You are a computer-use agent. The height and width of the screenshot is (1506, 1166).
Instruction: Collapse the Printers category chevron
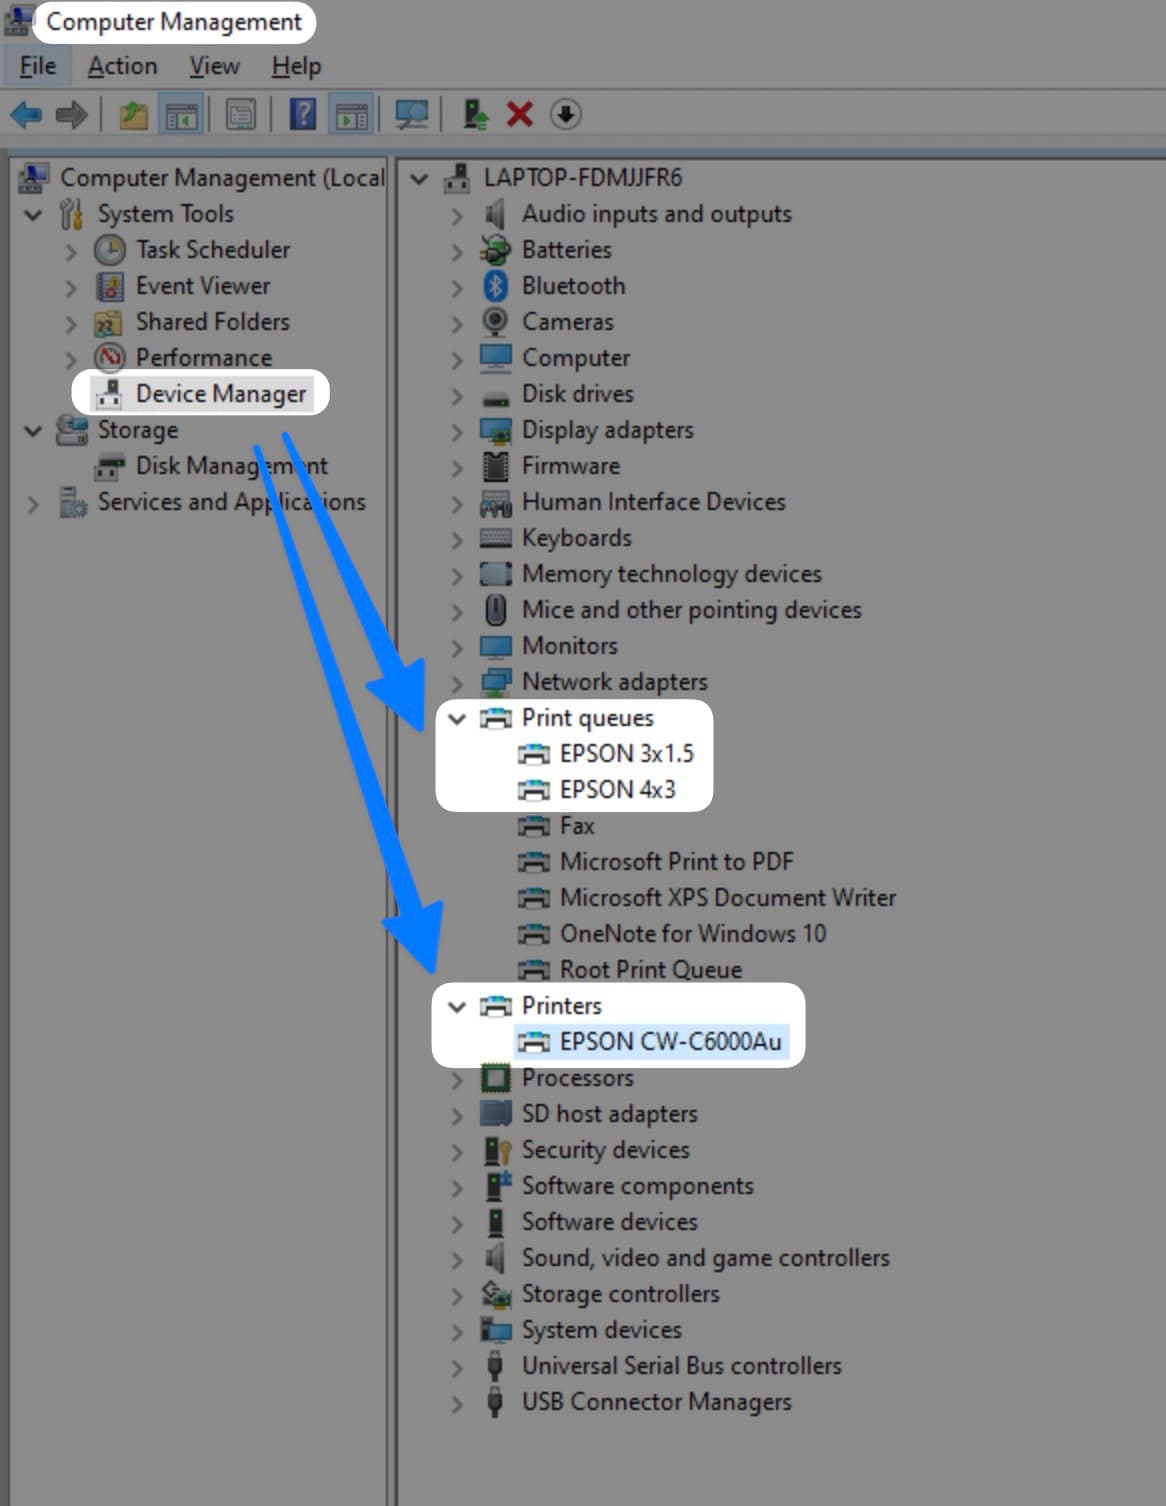(457, 1007)
